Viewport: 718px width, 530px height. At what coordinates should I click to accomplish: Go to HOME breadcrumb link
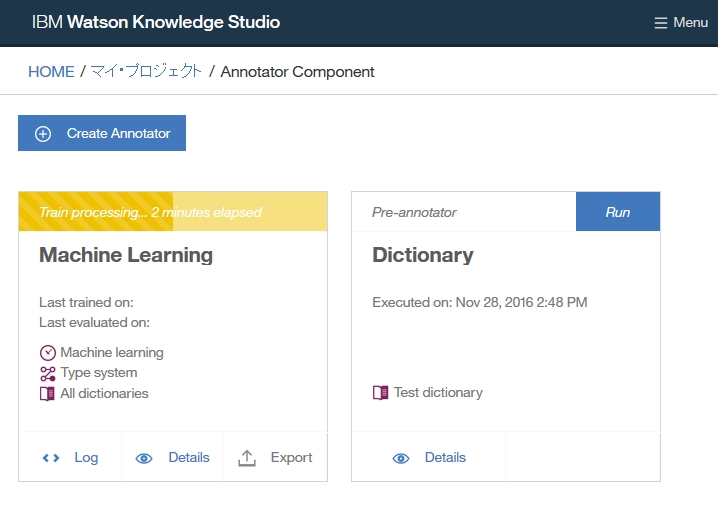51,72
